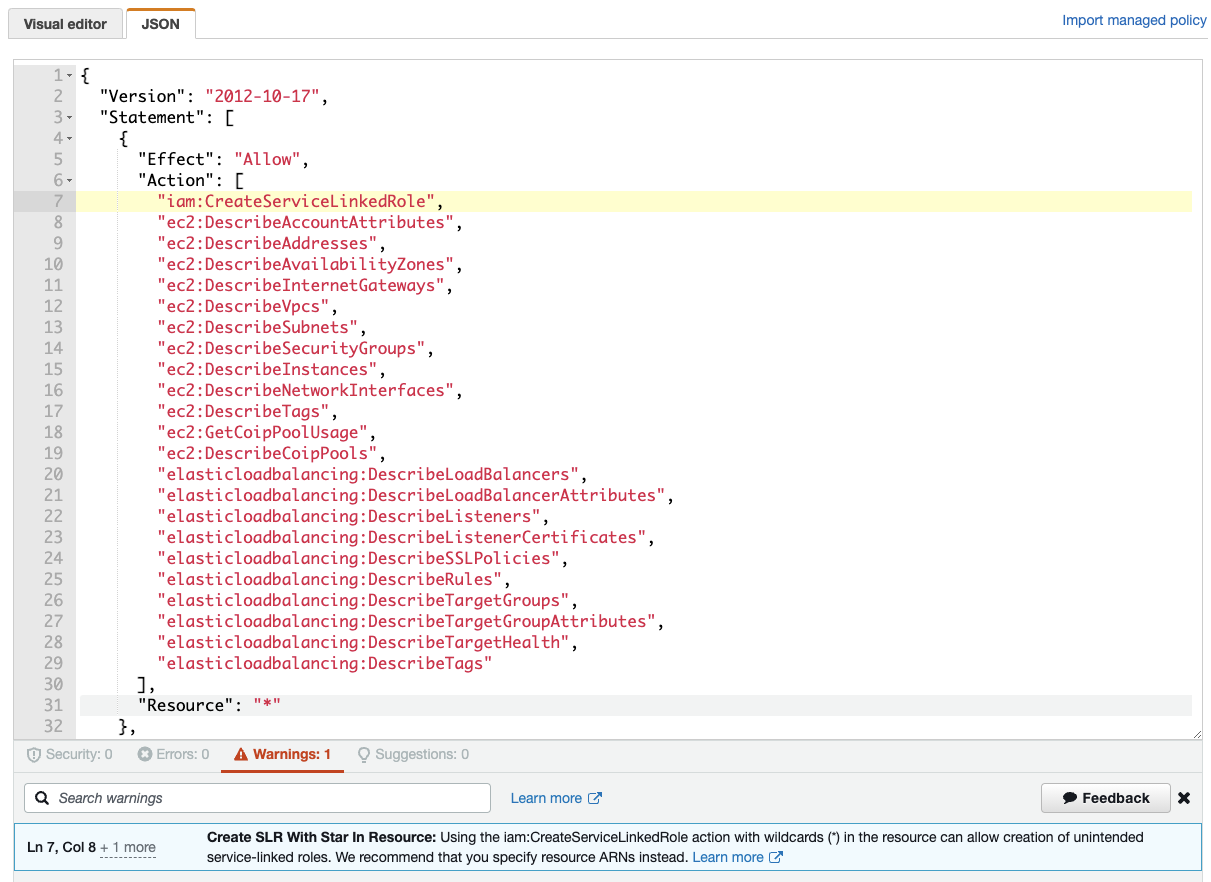Screen dimensions: 1211x882
Task: Click "elasticloadbalancing:DescribeTags" on line 29
Action: (x=325, y=664)
